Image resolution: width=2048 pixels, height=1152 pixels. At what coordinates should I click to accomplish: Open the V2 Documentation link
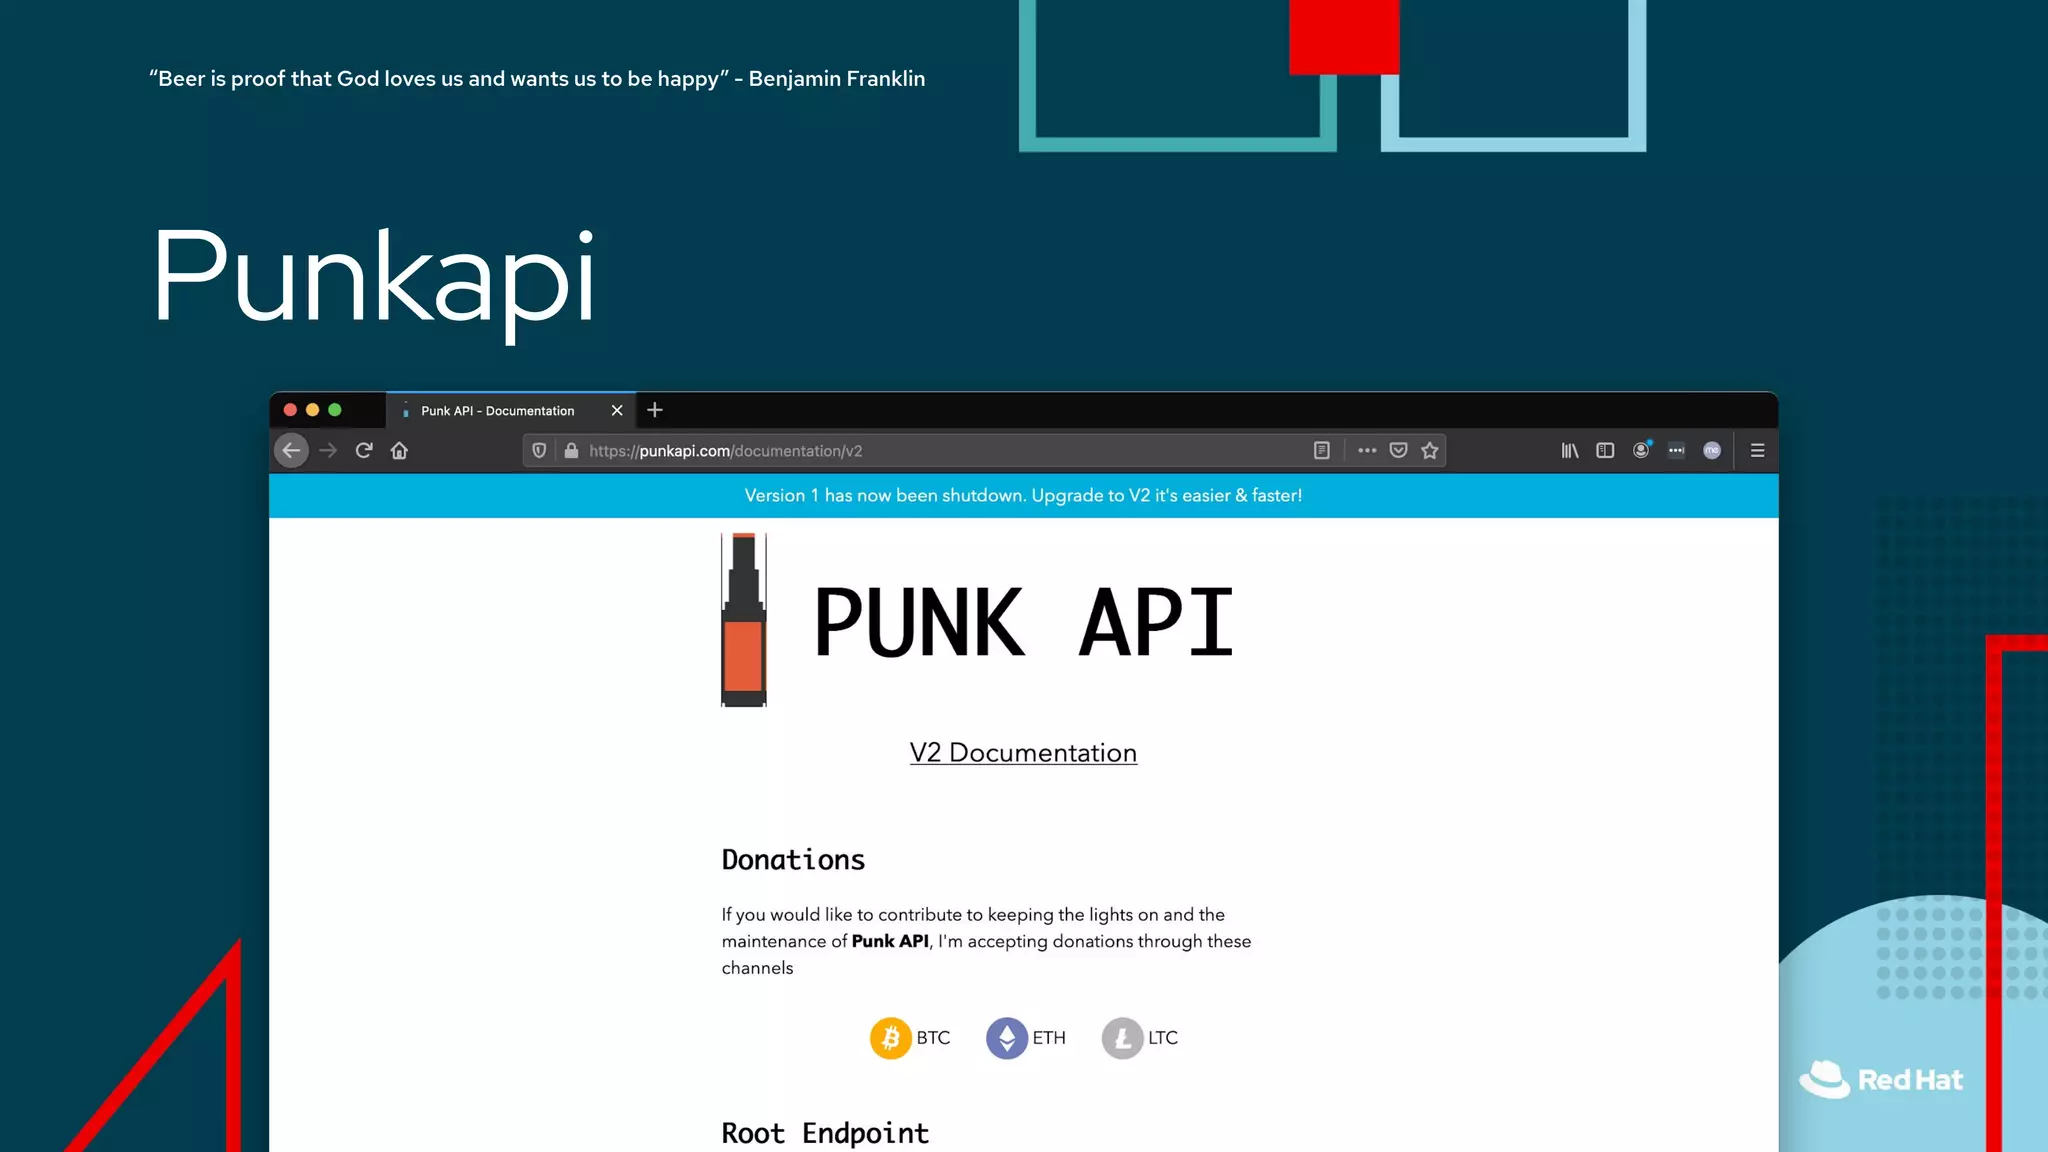(1023, 753)
